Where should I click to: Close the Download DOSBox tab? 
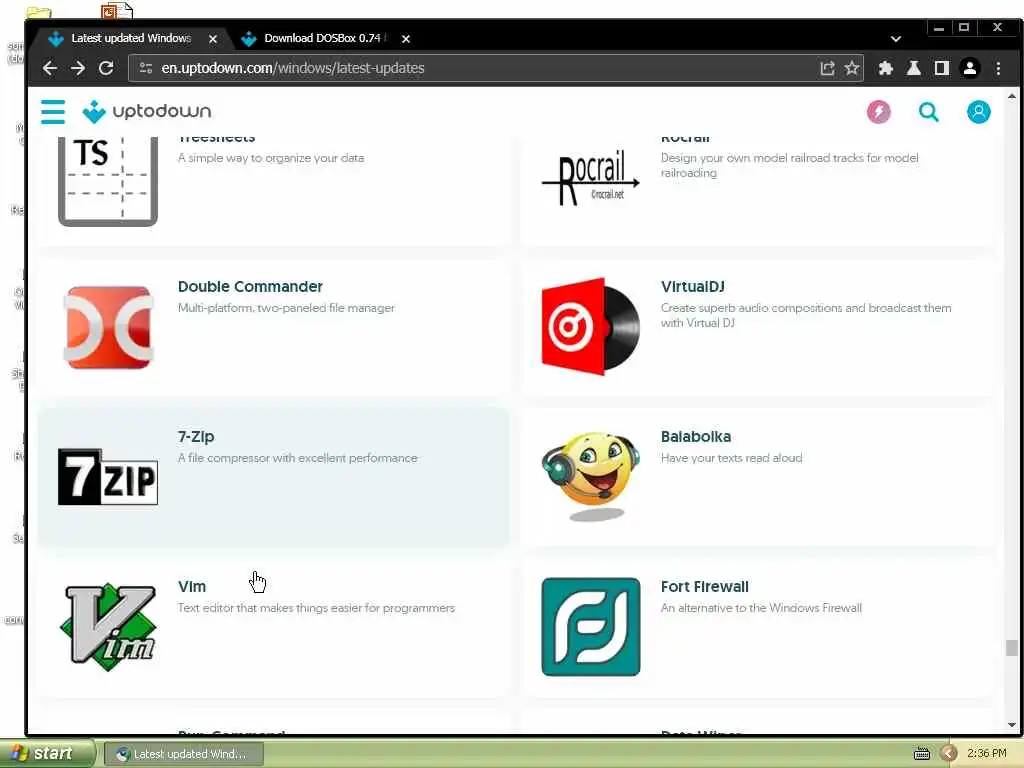click(x=406, y=39)
